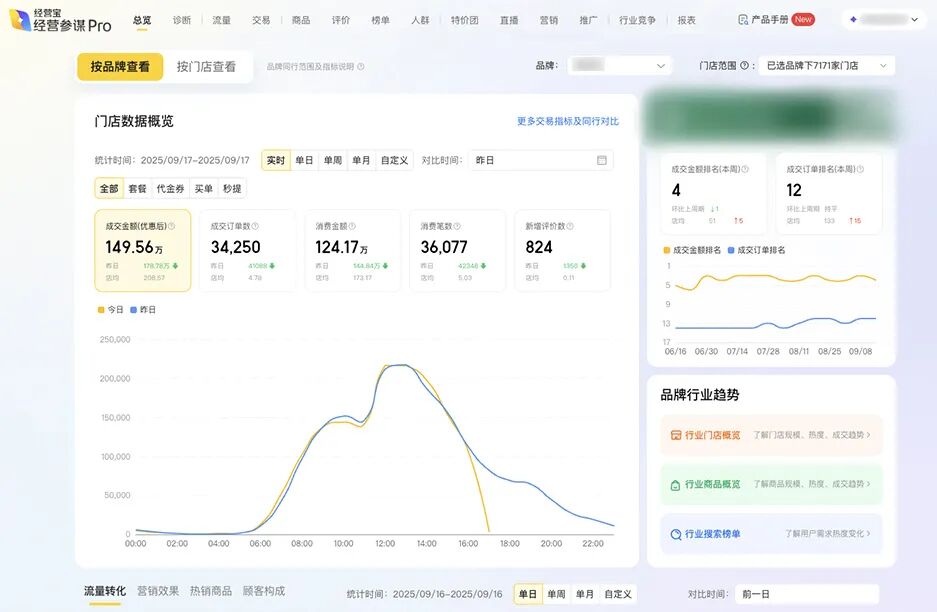Click the 行业门店概览 storefront icon

click(676, 434)
